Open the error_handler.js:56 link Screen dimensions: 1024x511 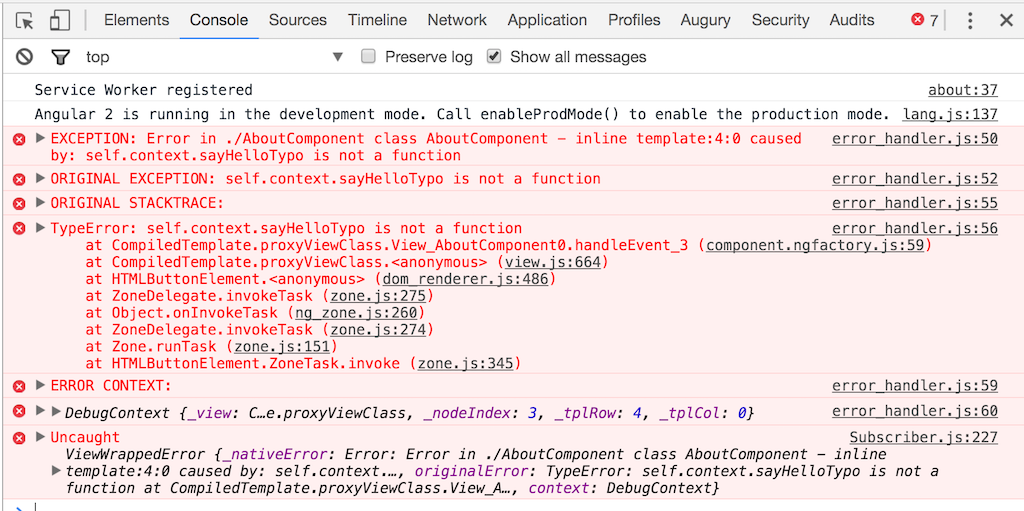point(915,228)
